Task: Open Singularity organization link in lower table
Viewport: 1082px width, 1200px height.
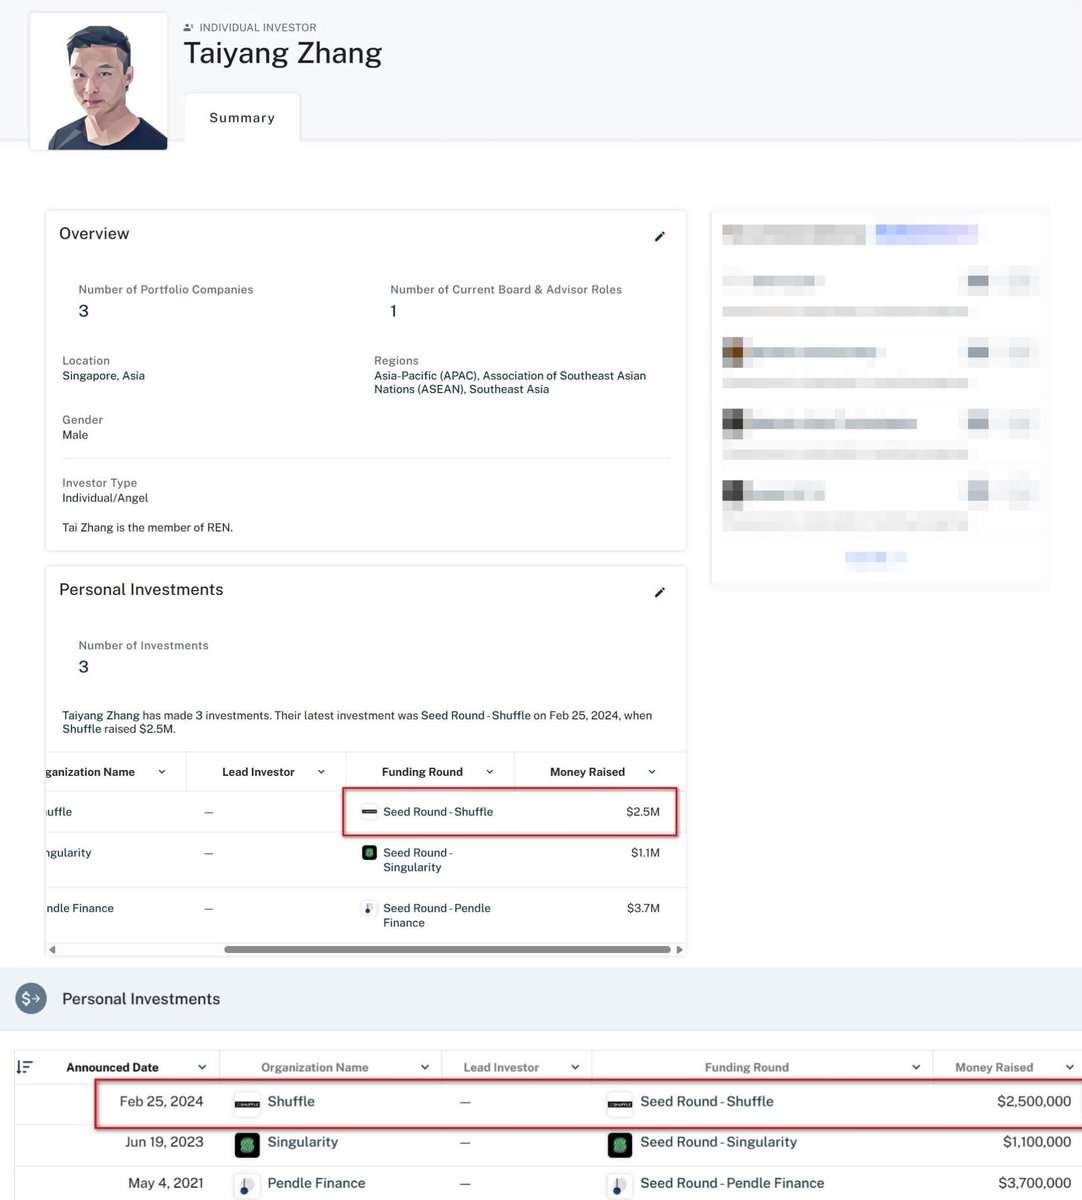Action: [303, 1142]
